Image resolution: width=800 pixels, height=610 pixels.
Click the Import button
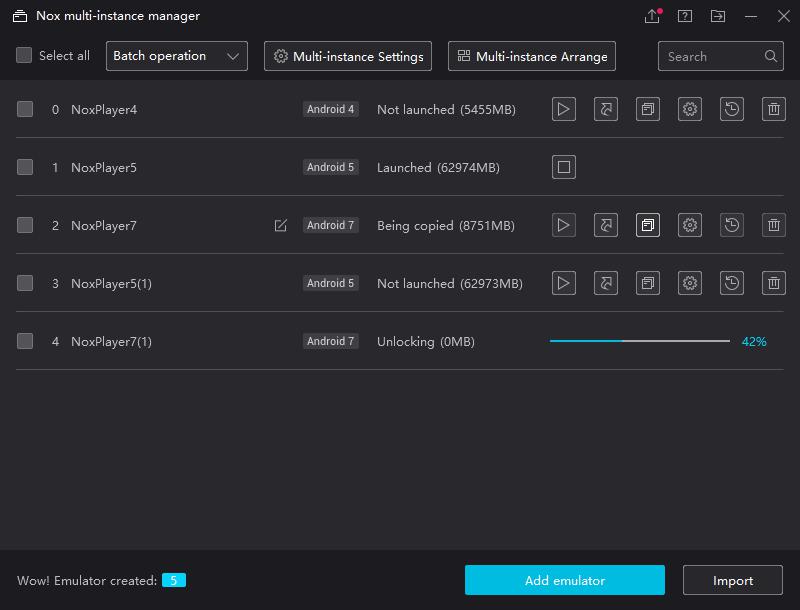733,580
